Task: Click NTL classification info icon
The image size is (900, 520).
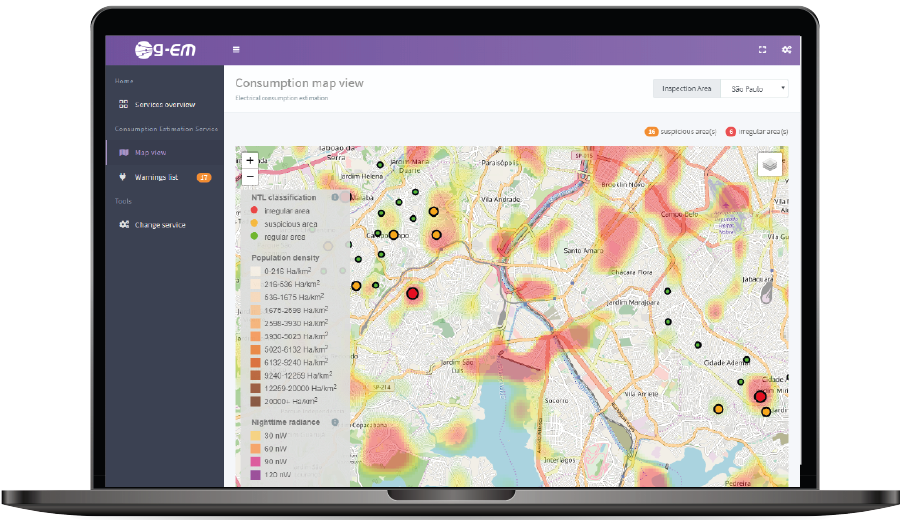Action: click(334, 198)
